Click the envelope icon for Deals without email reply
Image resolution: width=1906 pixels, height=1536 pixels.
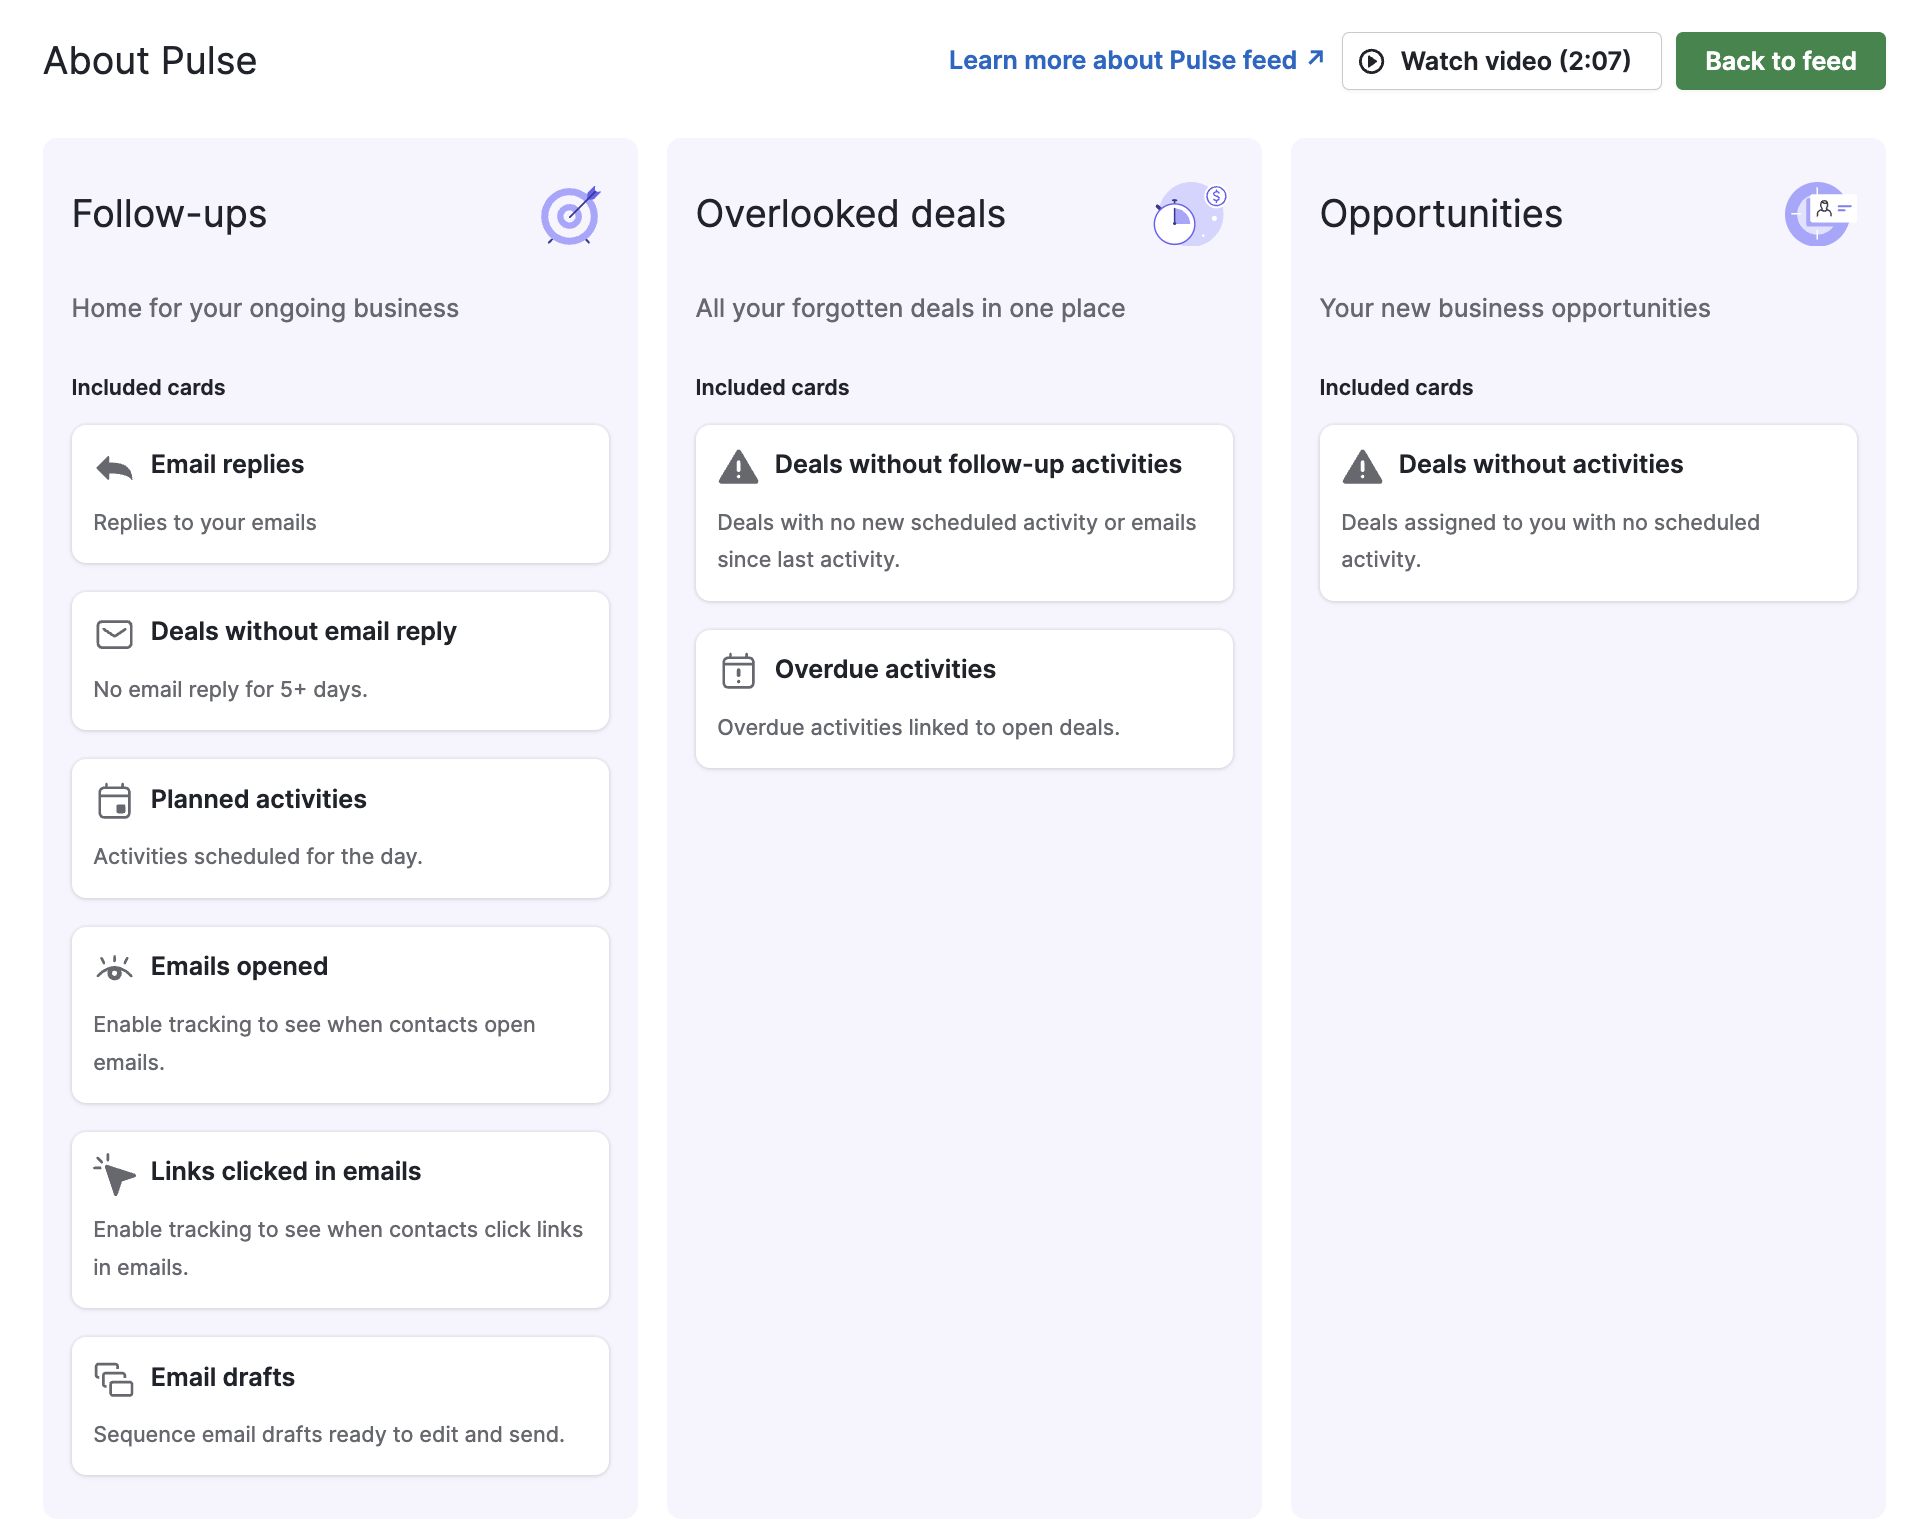tap(114, 634)
